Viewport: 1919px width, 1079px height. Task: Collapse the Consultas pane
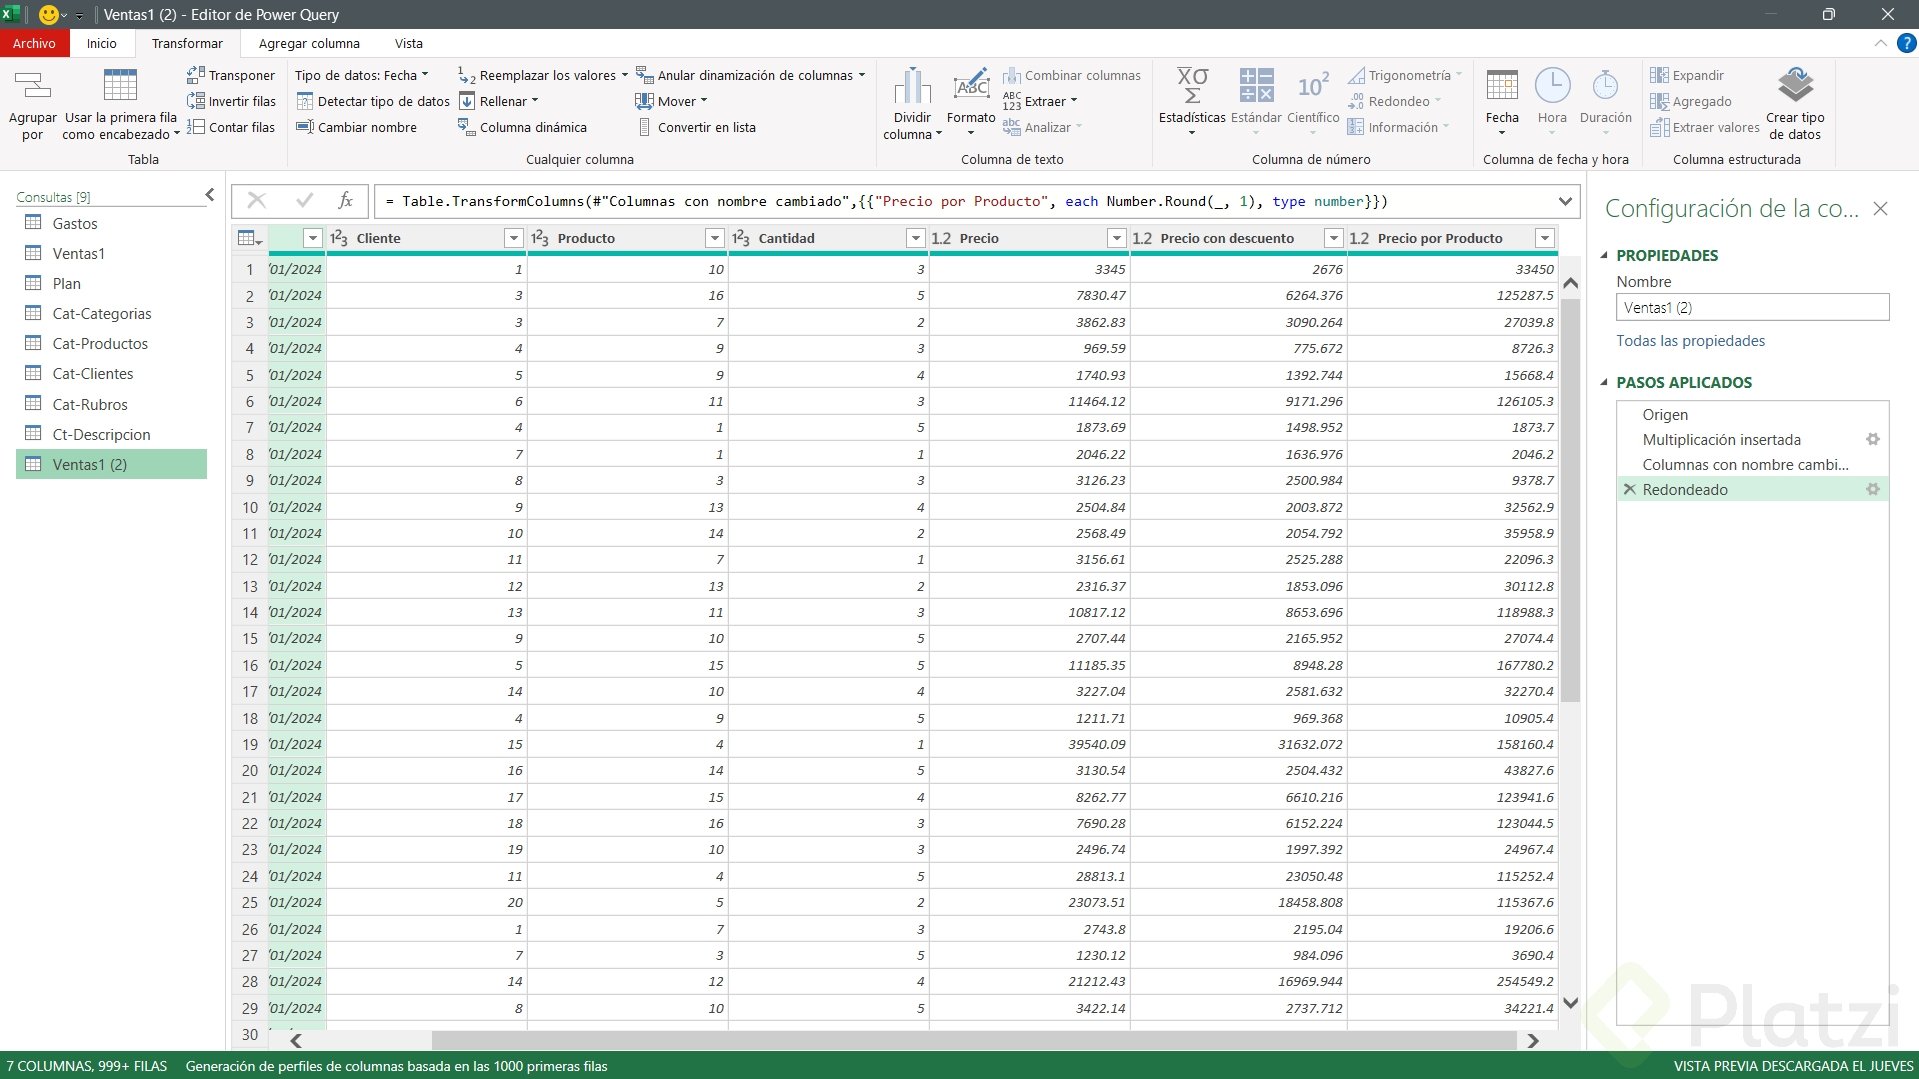click(209, 196)
